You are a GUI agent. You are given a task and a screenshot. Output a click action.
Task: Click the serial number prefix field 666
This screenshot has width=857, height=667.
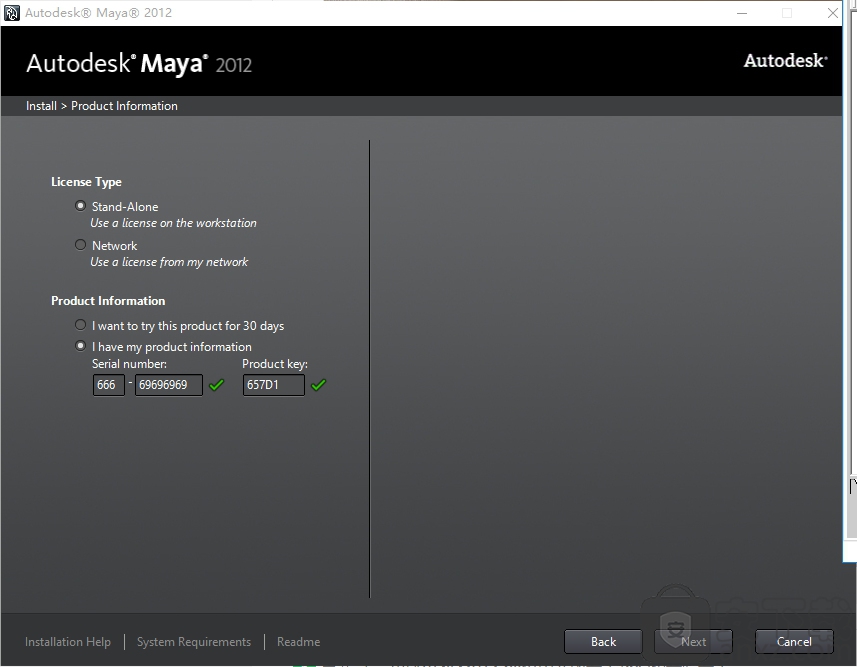coord(109,385)
